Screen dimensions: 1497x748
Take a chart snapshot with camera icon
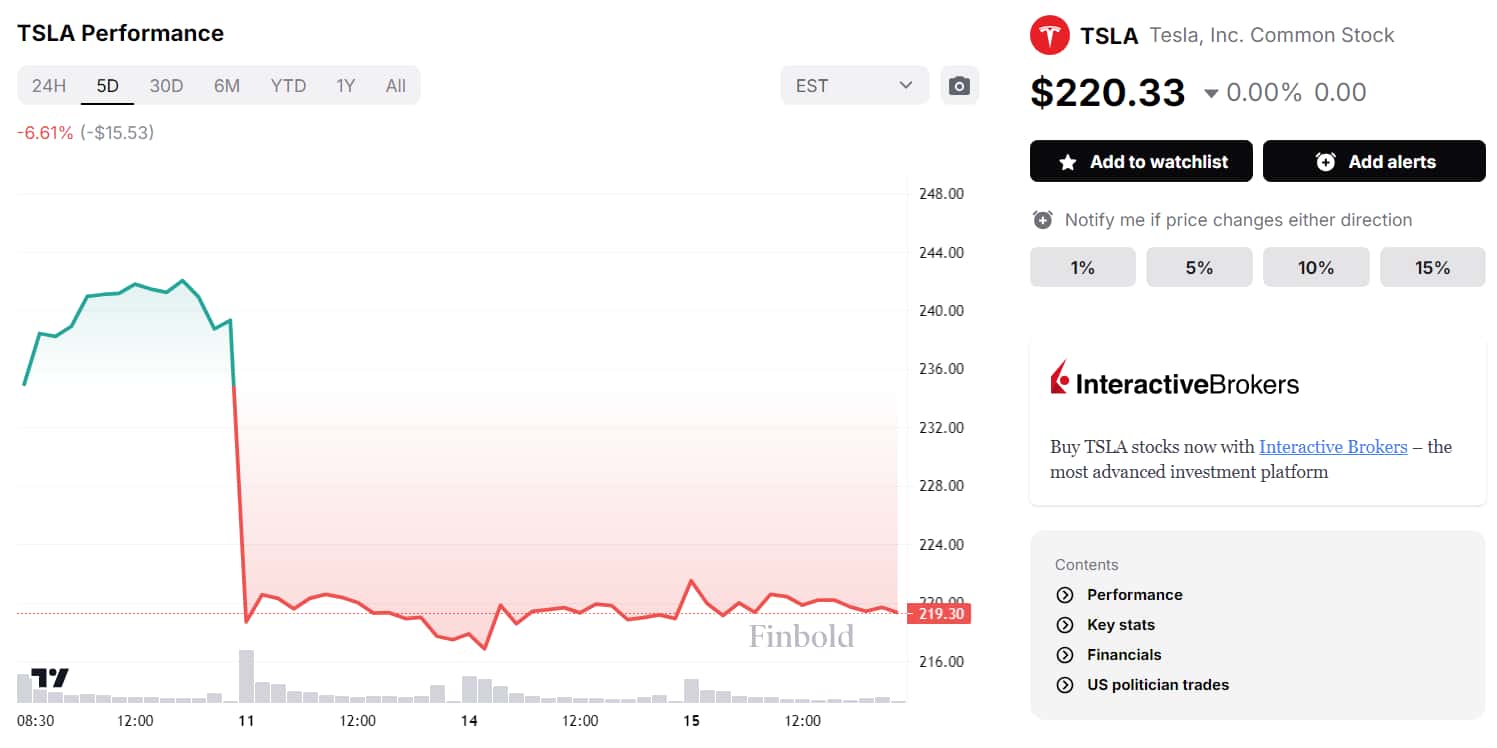pos(959,85)
